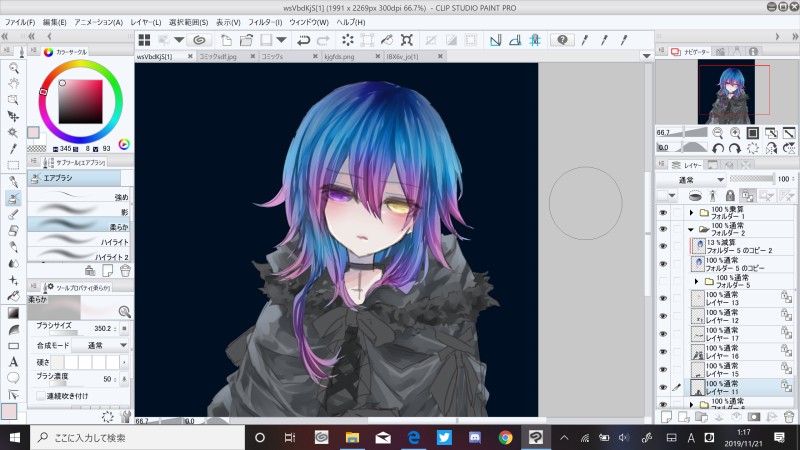The width and height of the screenshot is (800, 450).
Task: Click the new raster layer icon
Action: coord(666,417)
